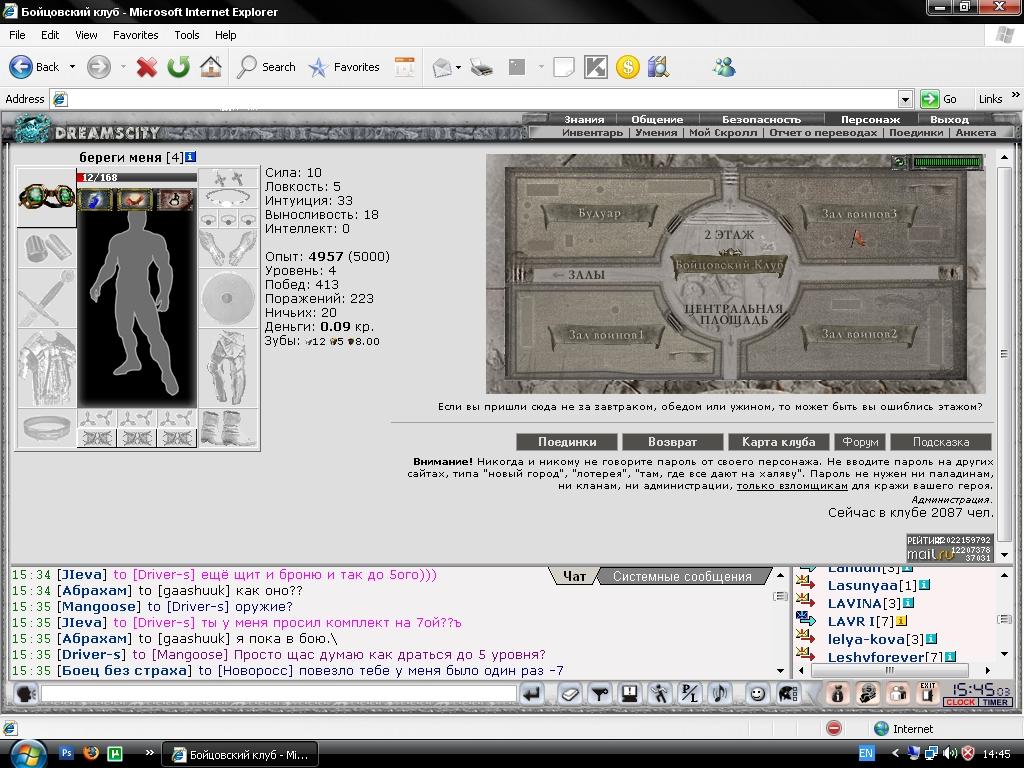
Task: Click the Возврат button
Action: point(673,442)
